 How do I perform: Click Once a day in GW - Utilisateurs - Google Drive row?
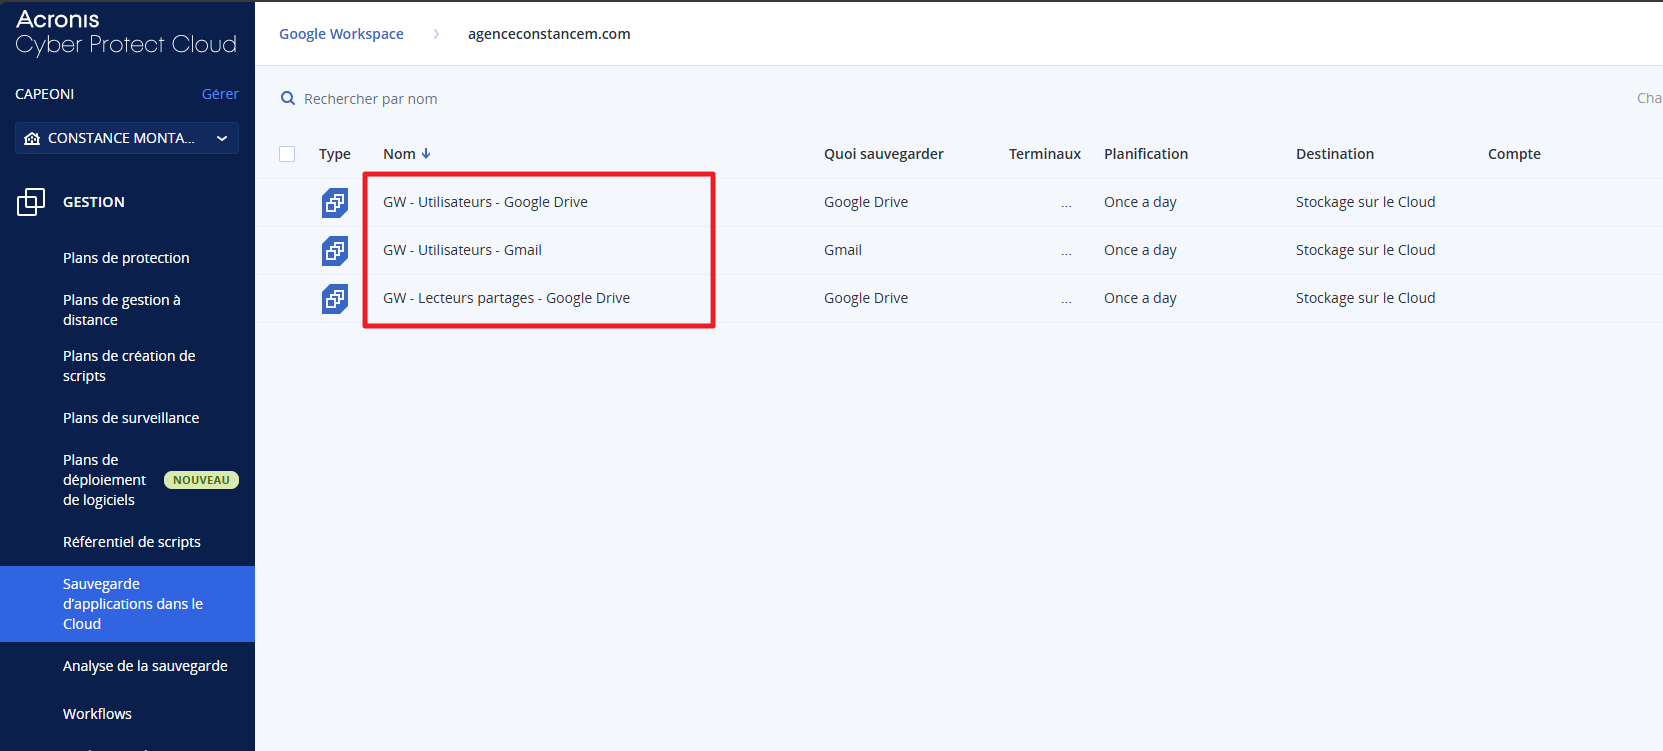1140,202
